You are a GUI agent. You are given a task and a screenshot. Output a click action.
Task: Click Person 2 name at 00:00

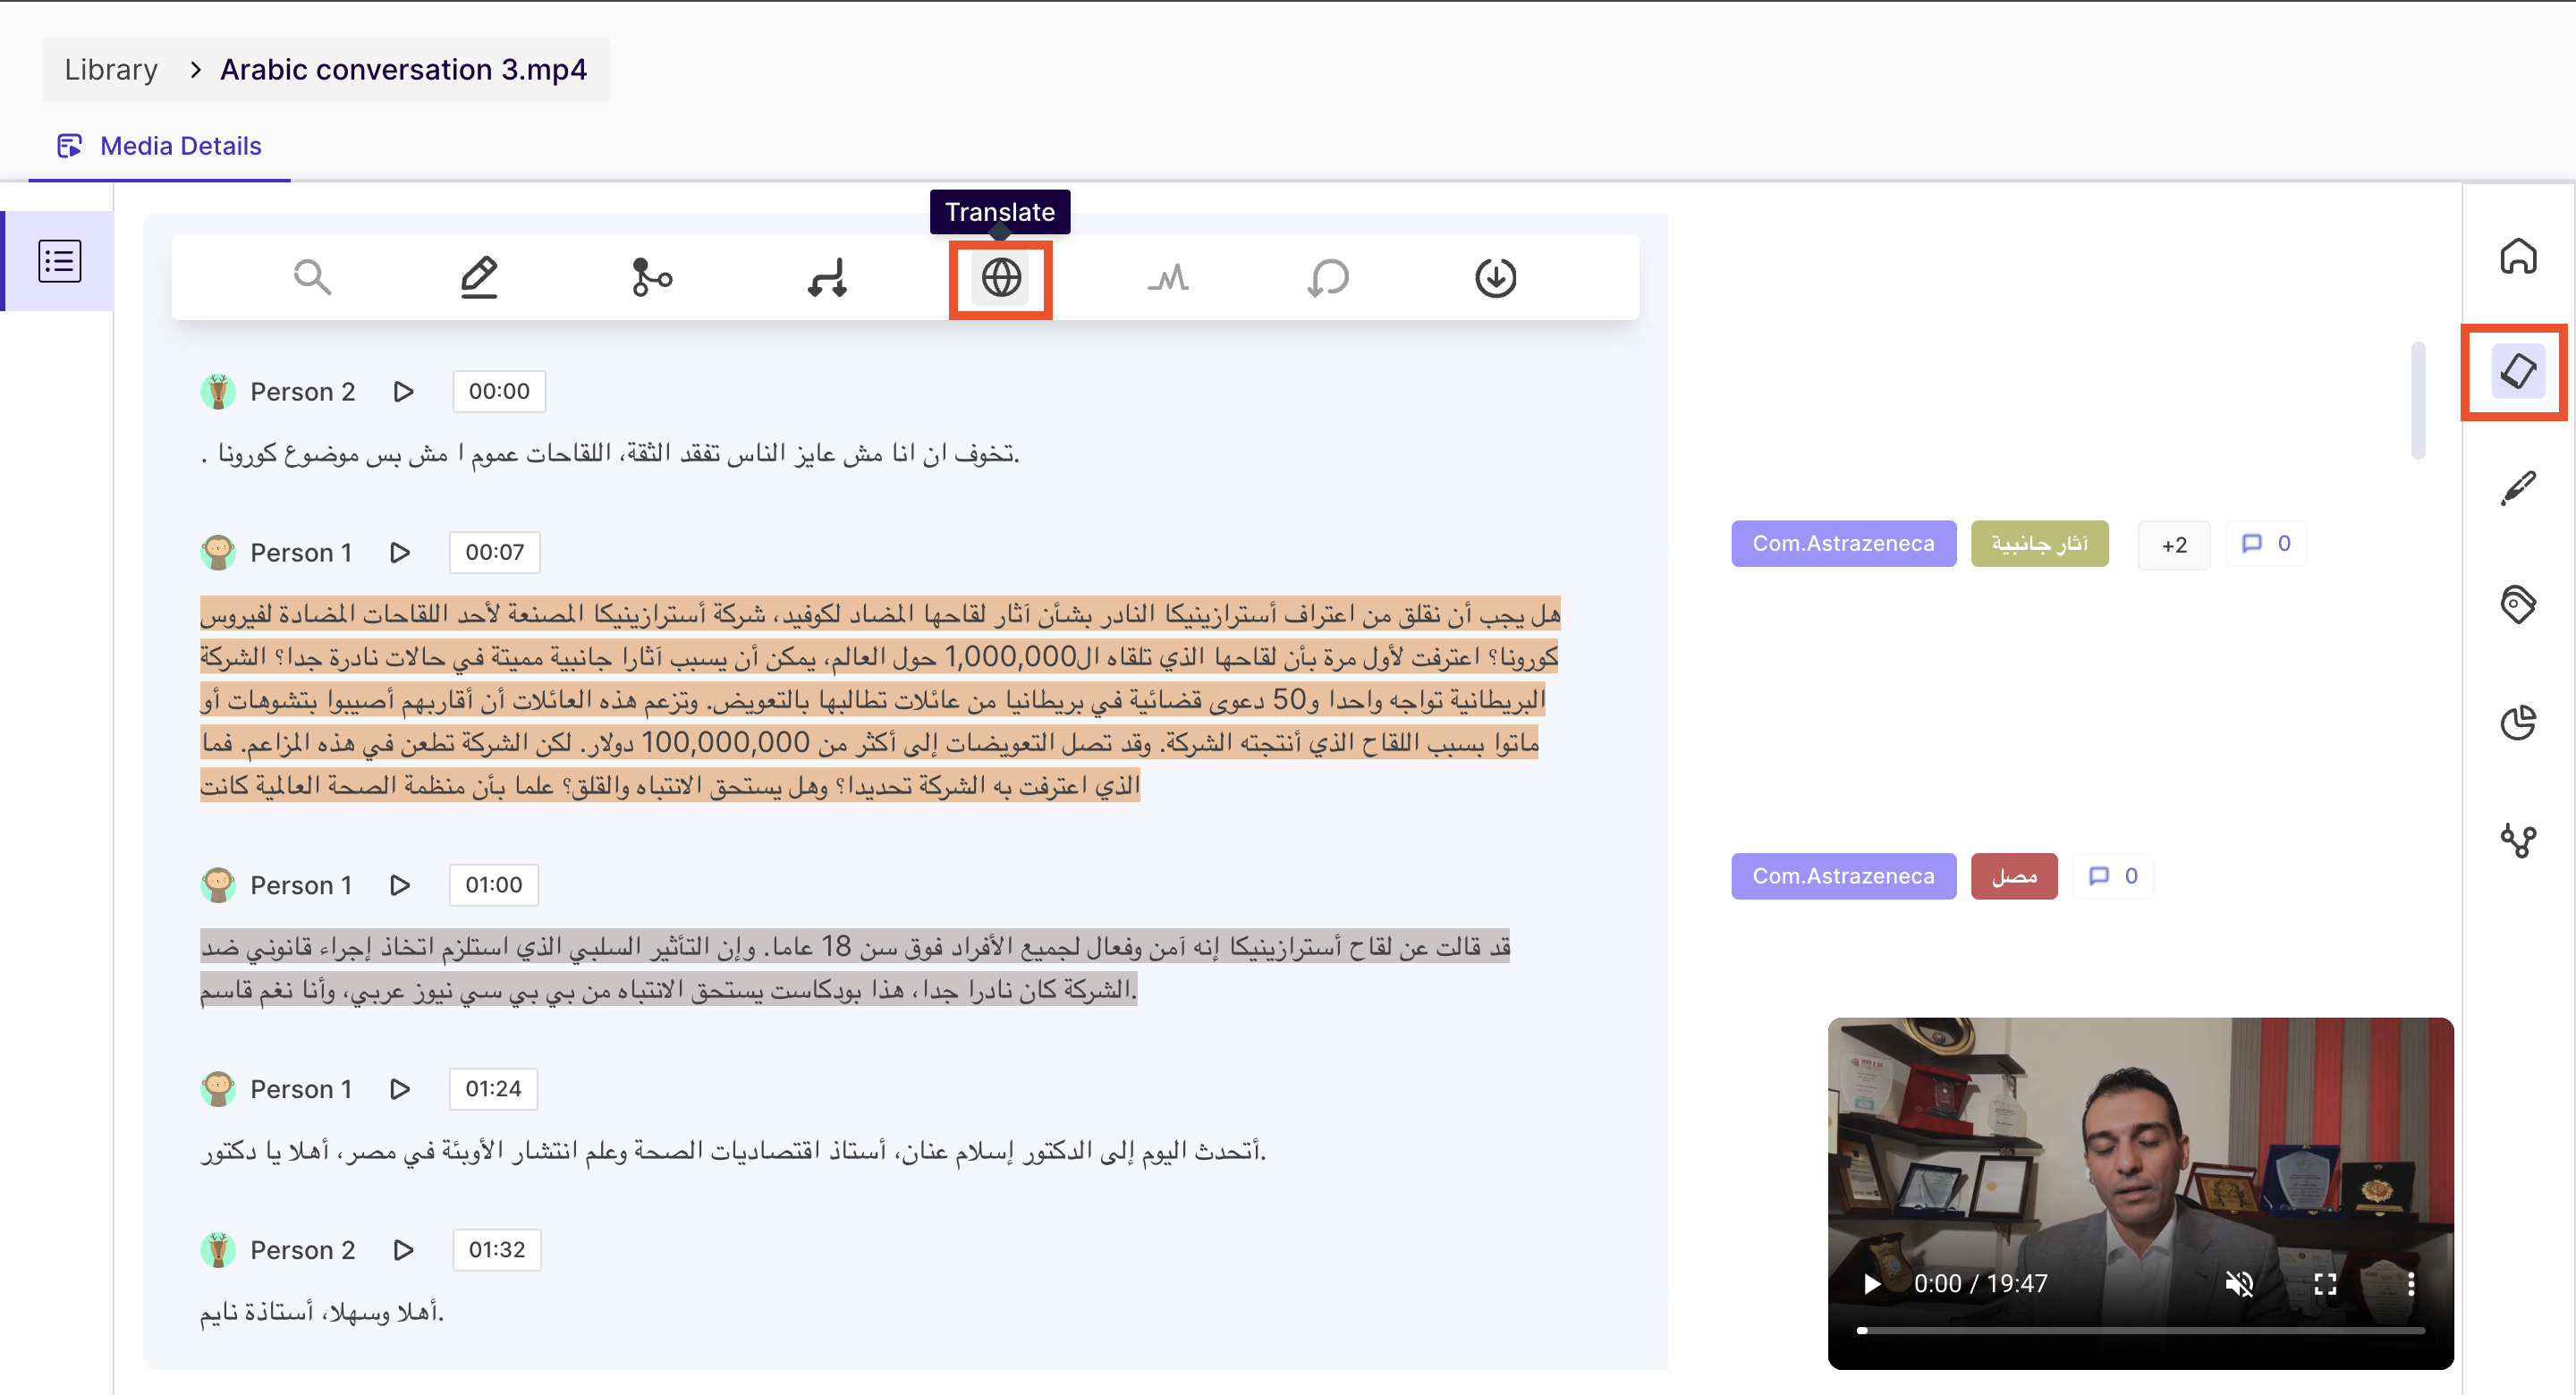(x=303, y=392)
